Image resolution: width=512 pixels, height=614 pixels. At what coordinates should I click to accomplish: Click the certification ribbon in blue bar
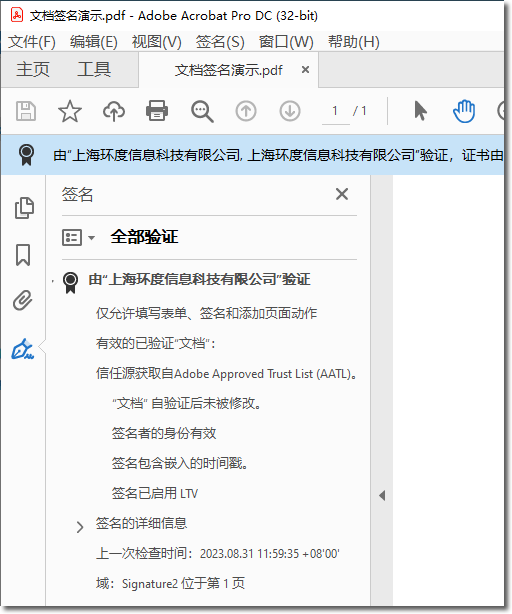(x=26, y=155)
